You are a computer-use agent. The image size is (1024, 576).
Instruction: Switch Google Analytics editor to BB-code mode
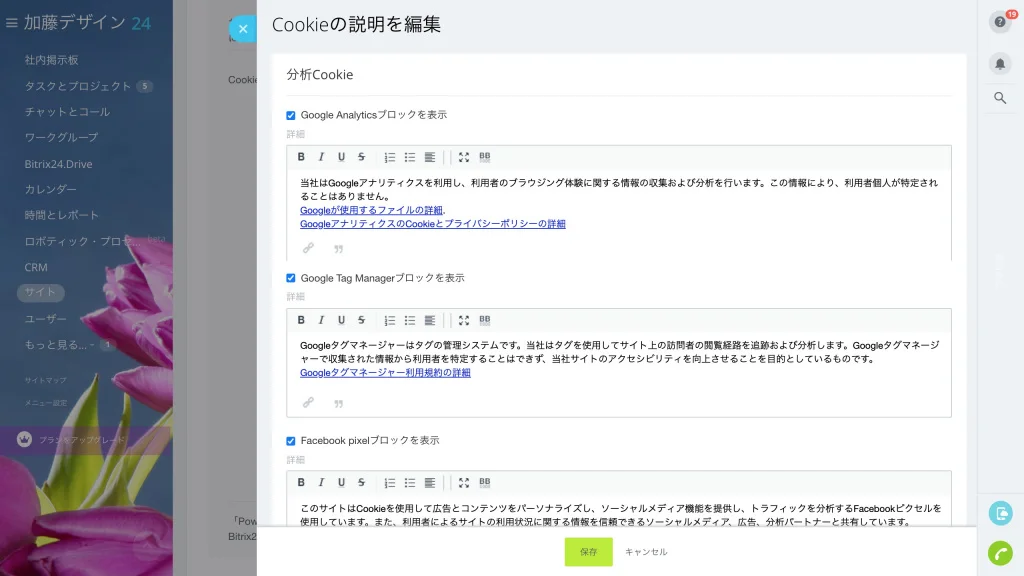(485, 157)
